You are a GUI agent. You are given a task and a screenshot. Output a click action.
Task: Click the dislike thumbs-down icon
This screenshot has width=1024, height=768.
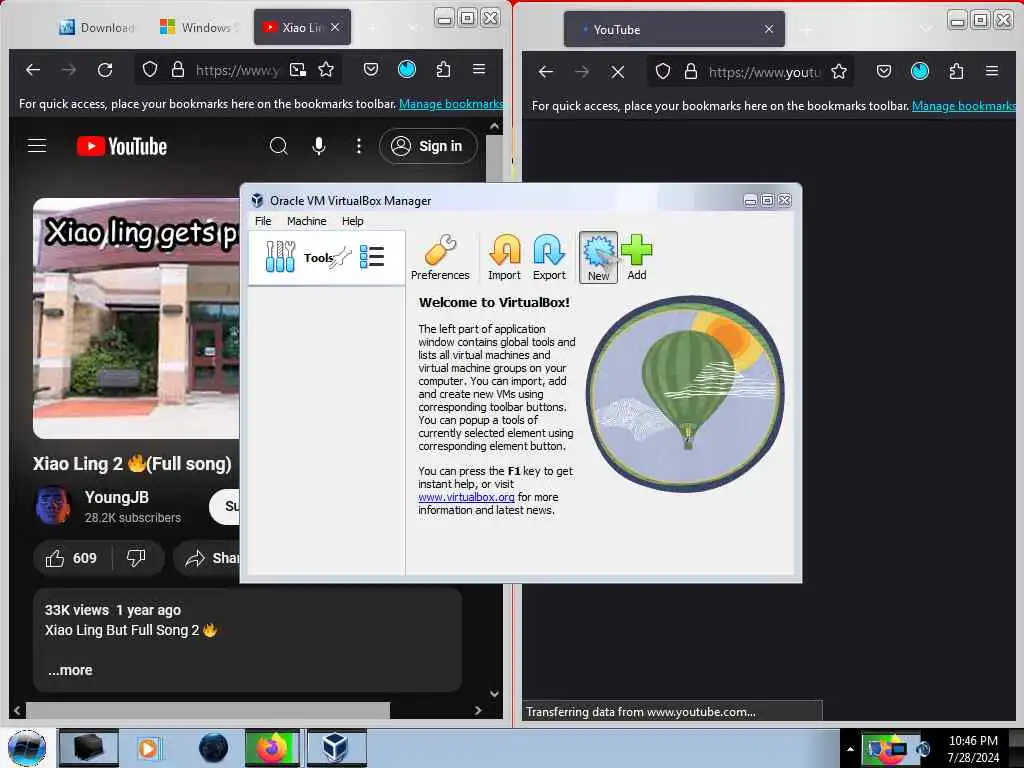(136, 558)
